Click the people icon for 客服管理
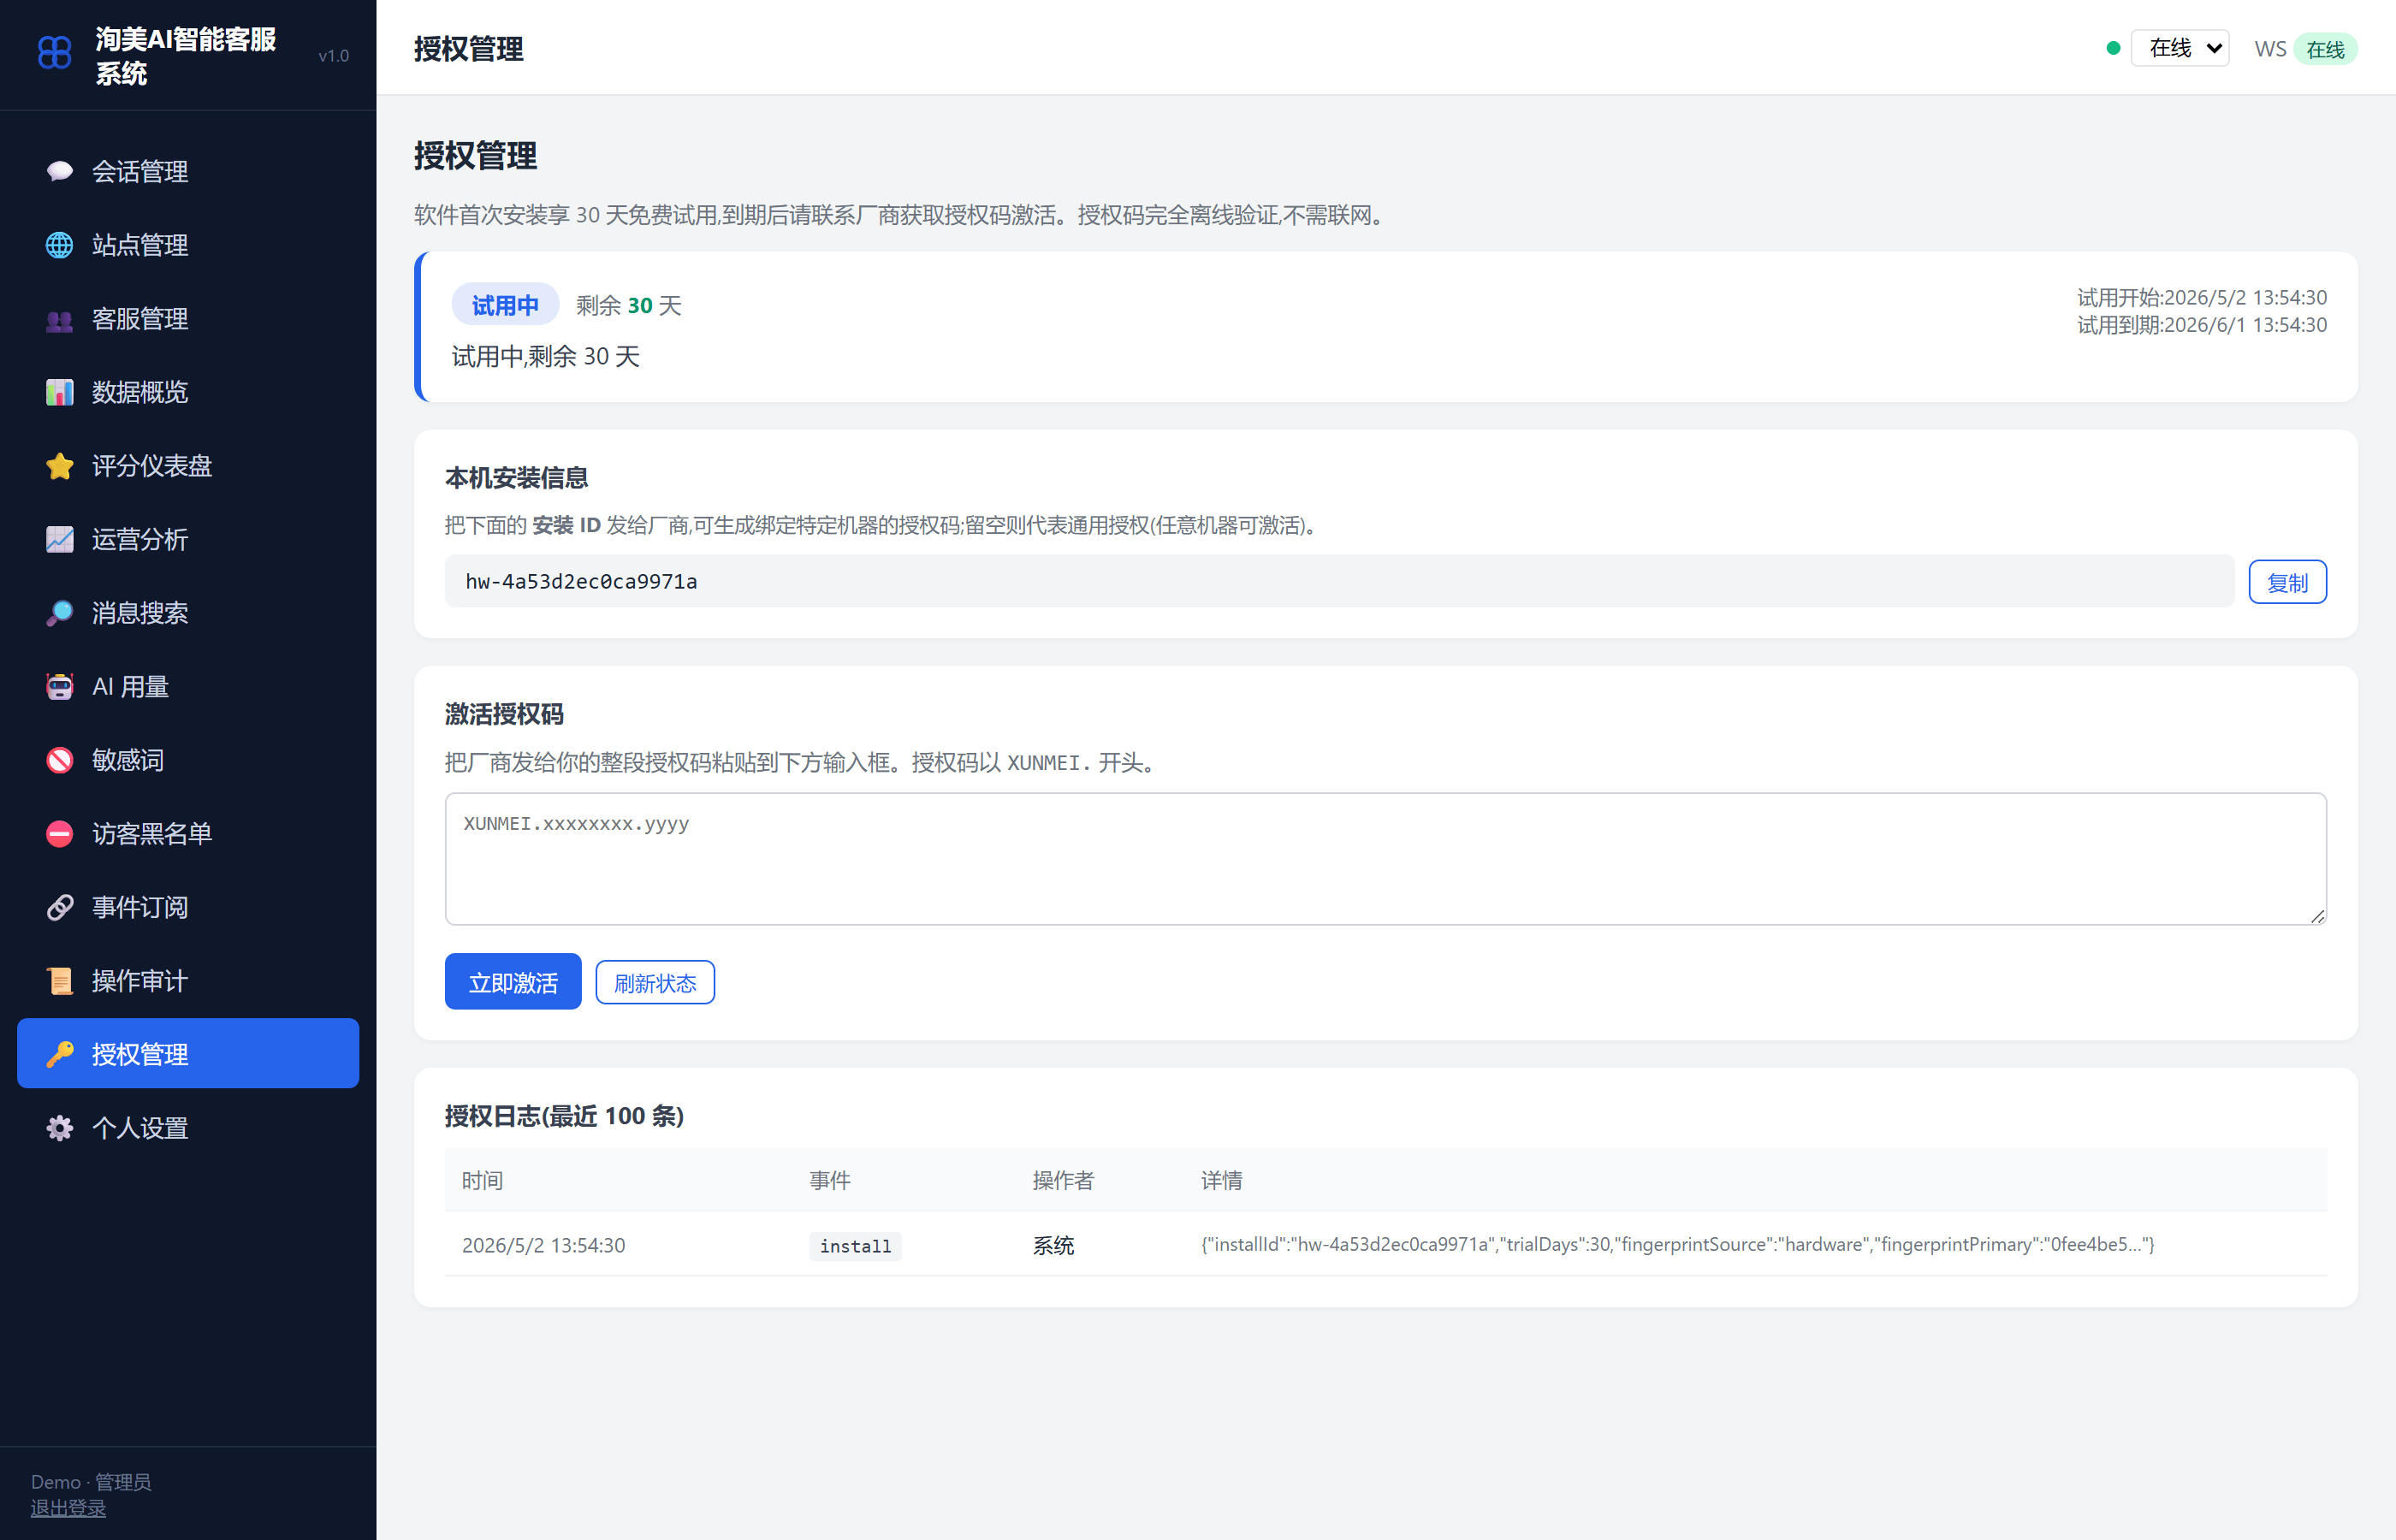This screenshot has width=2396, height=1540. click(x=59, y=319)
